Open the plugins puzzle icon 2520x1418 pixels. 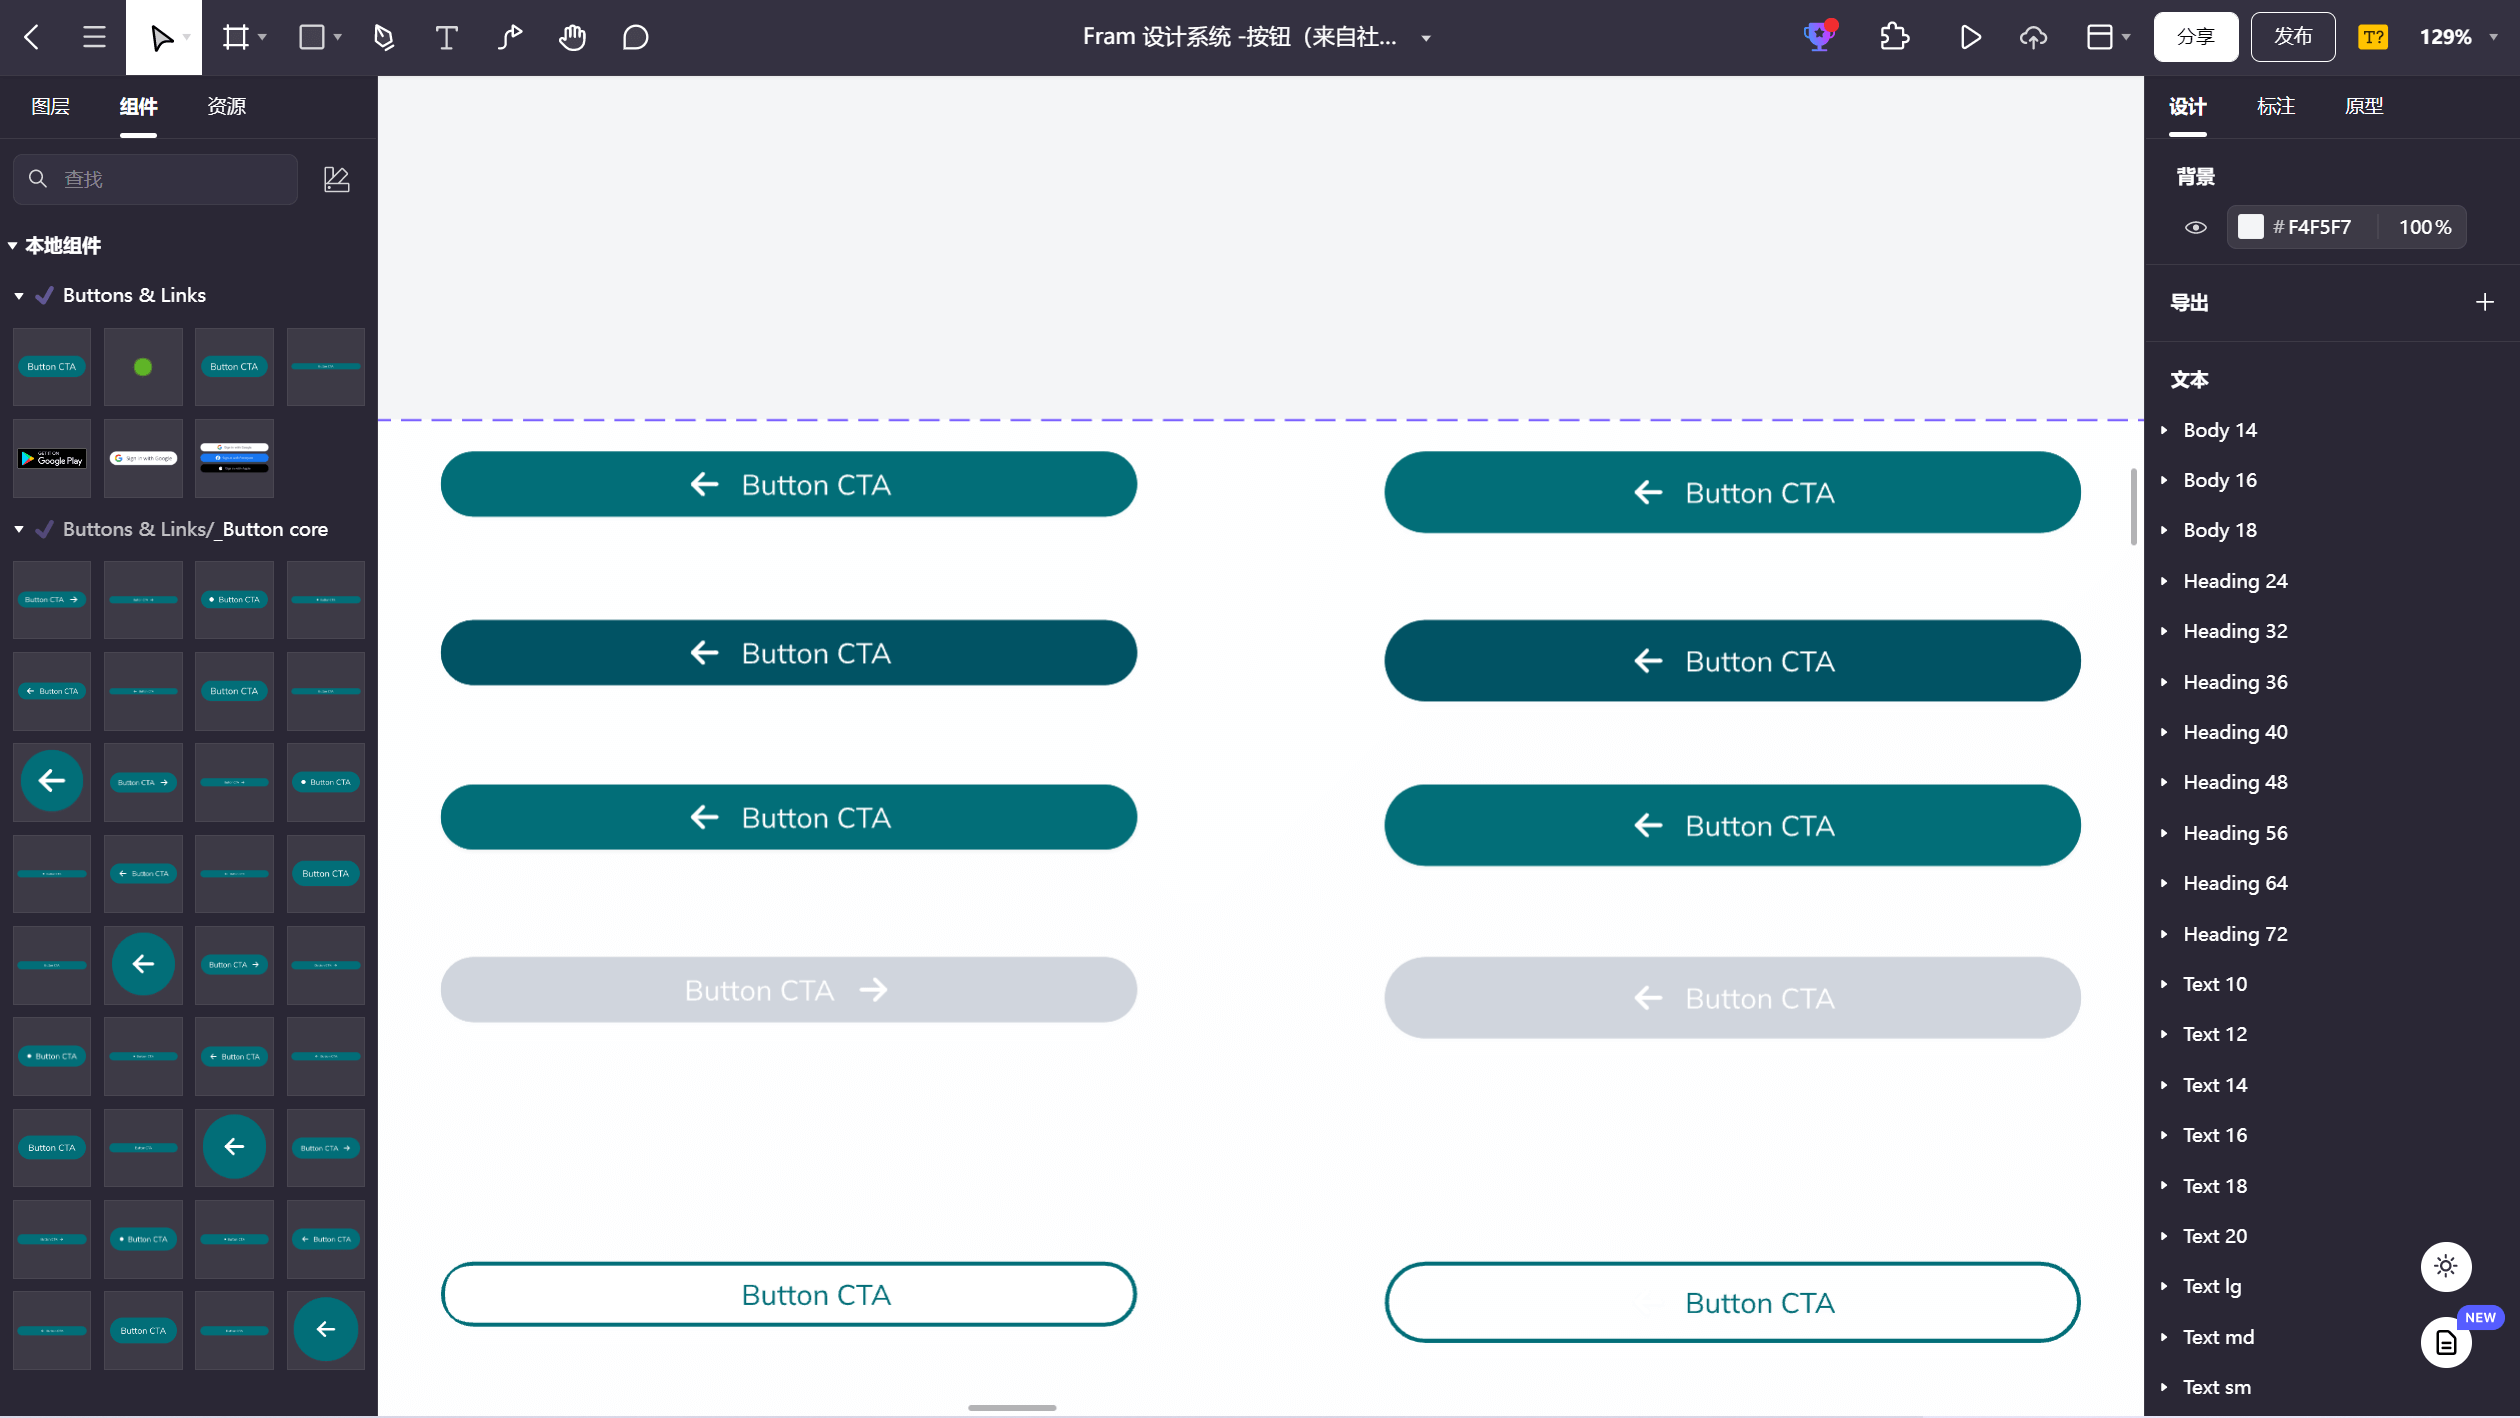(x=1894, y=38)
